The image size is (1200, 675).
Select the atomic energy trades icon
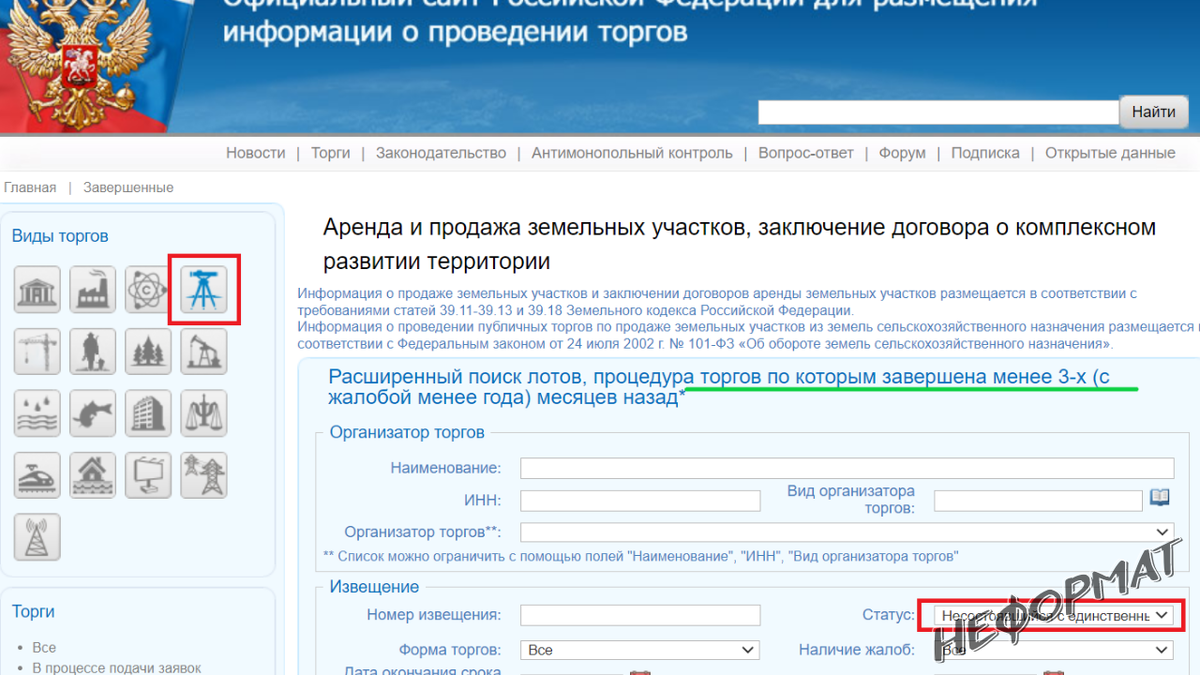click(x=148, y=290)
